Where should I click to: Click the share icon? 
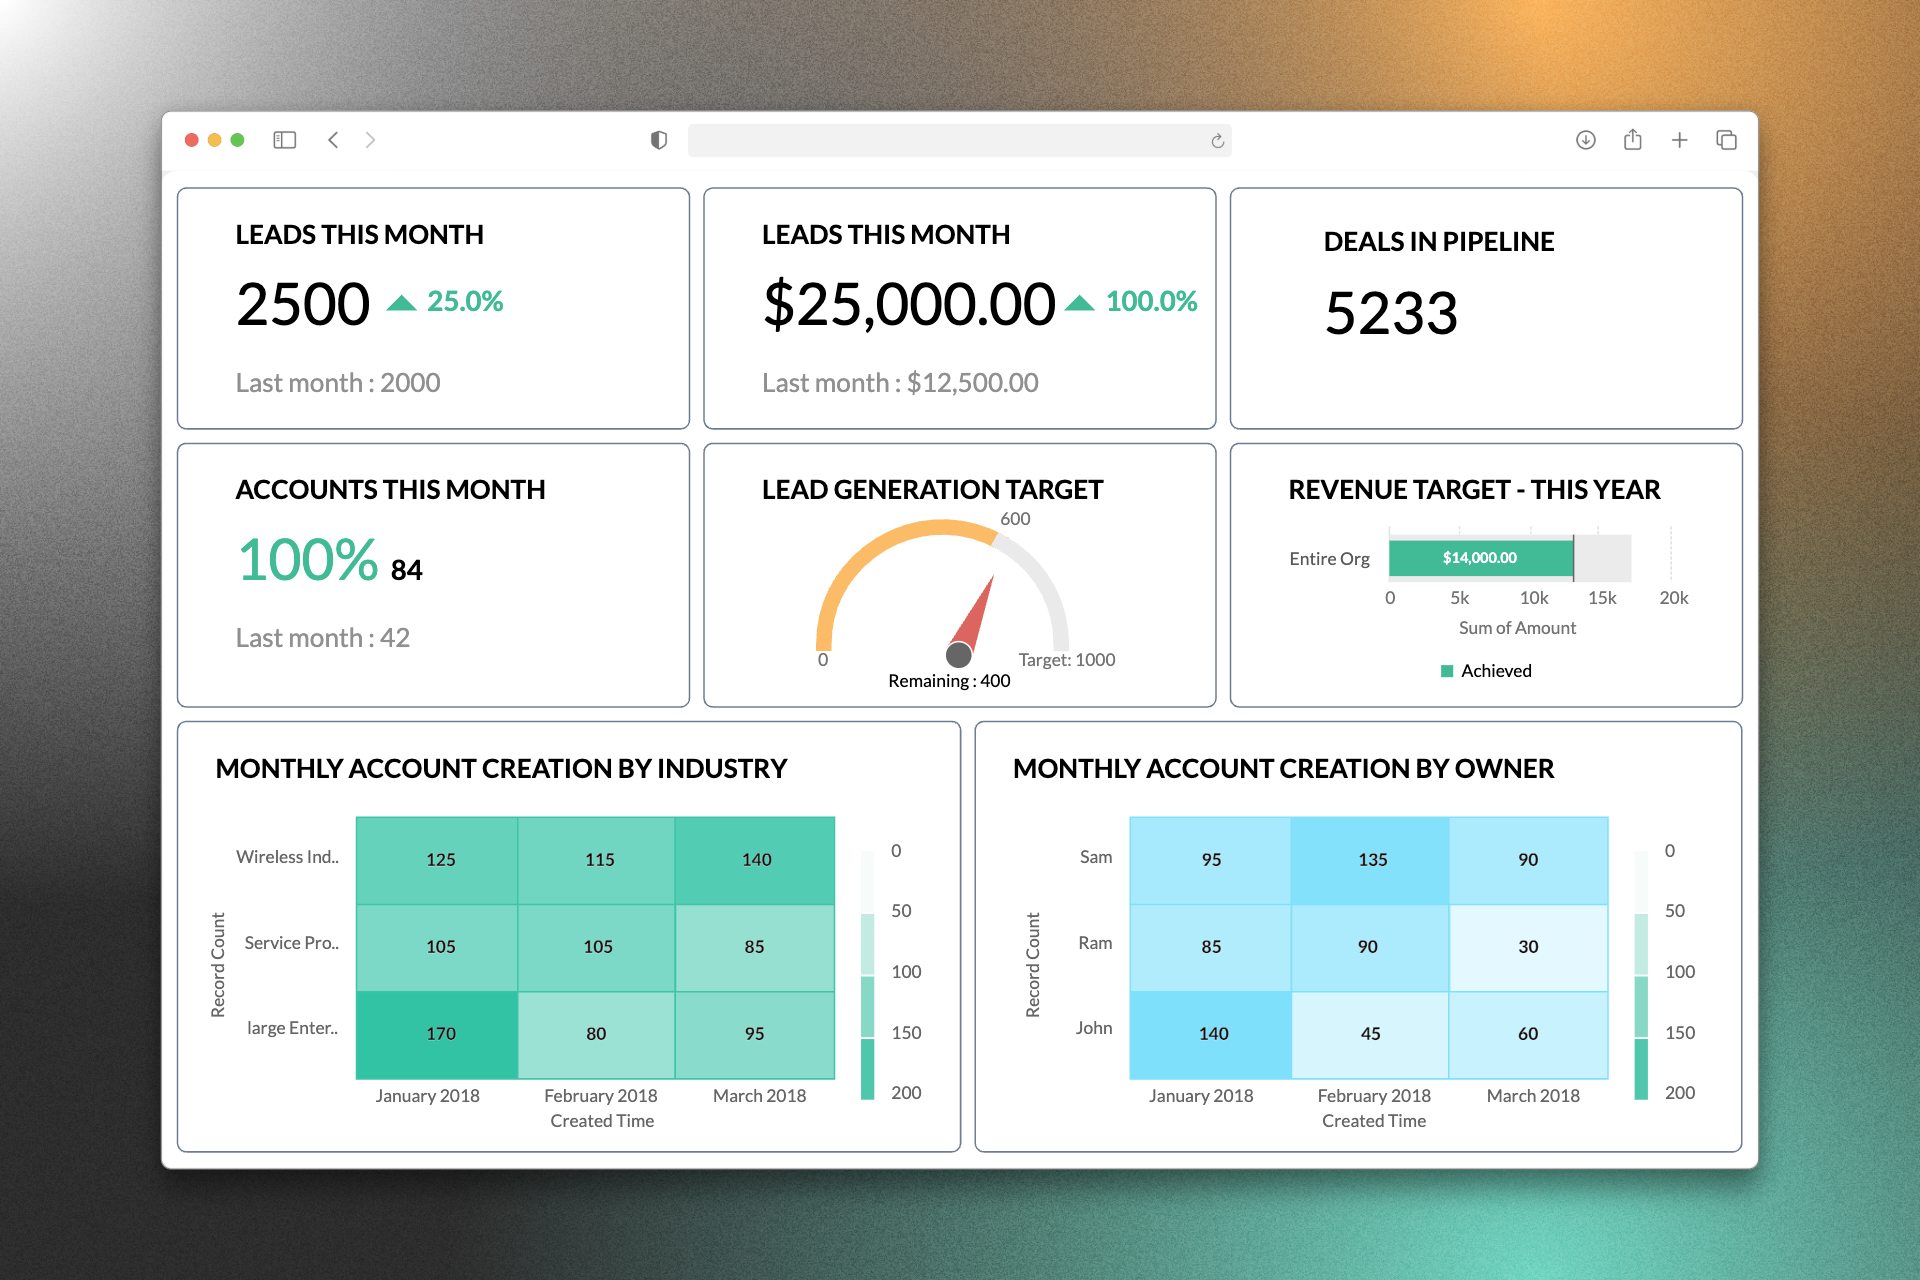[x=1633, y=139]
